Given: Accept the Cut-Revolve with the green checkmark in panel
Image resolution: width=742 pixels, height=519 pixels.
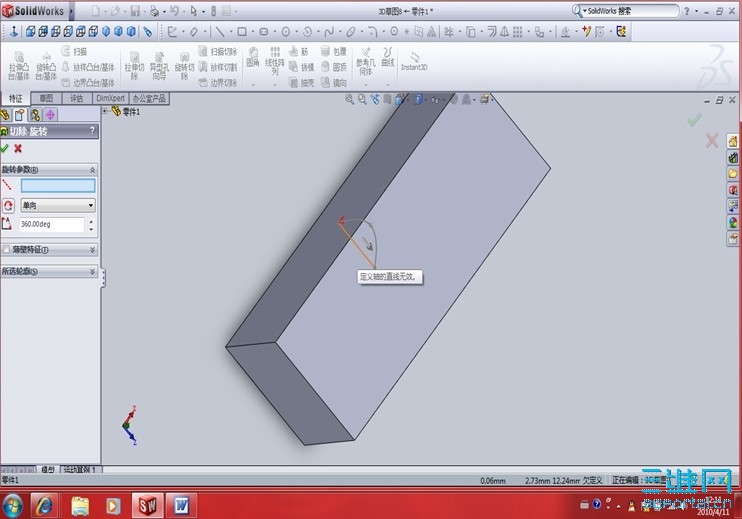Looking at the screenshot, I should (5, 149).
